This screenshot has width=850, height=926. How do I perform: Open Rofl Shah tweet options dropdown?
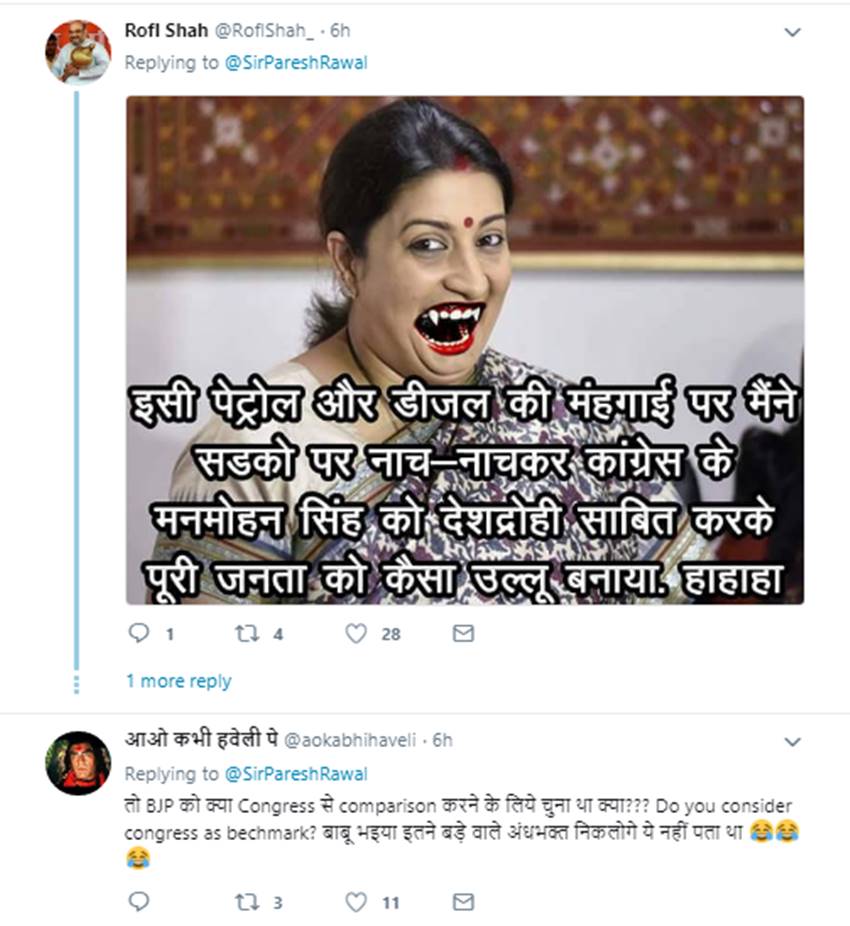tap(792, 33)
